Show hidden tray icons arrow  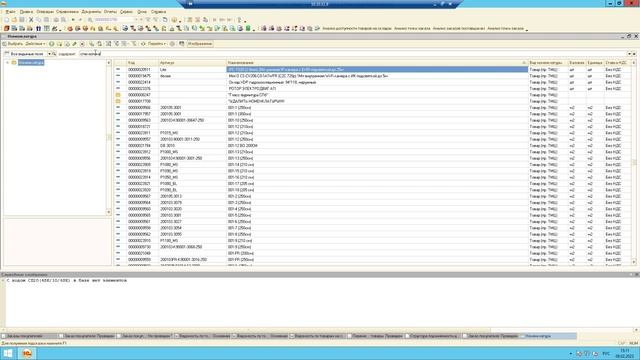571,353
